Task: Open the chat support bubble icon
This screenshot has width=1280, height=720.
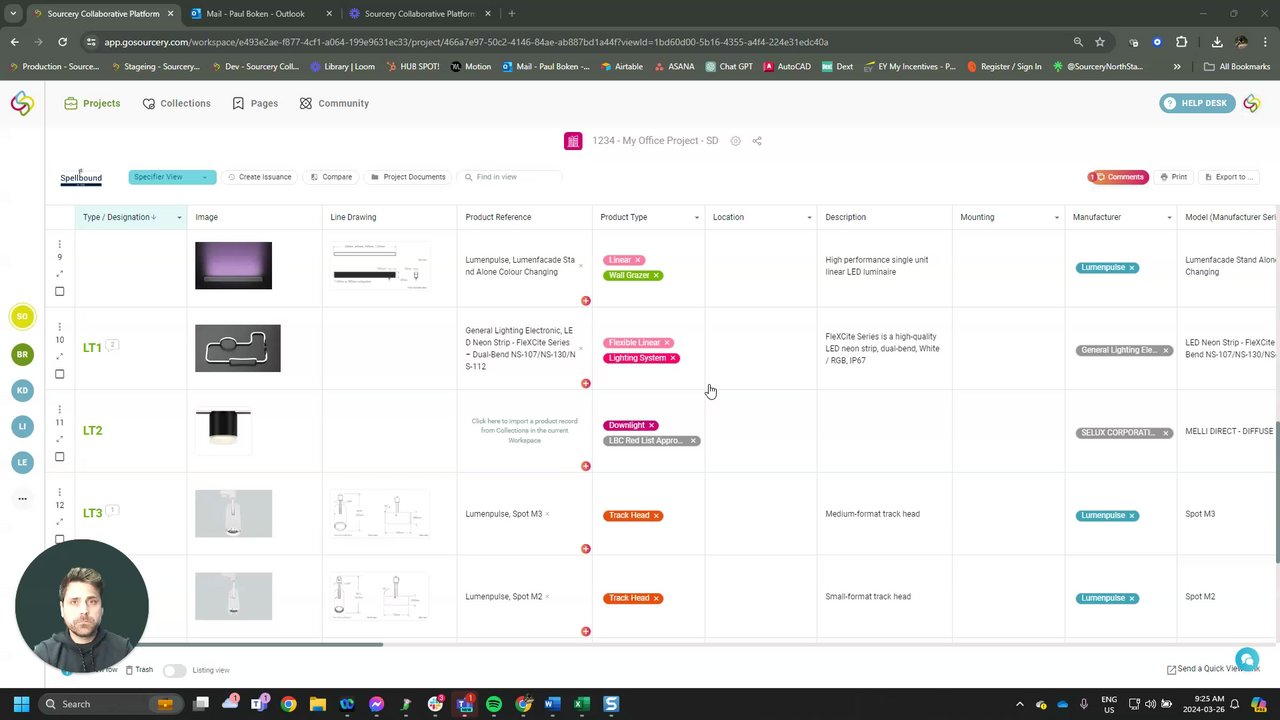Action: [1246, 659]
